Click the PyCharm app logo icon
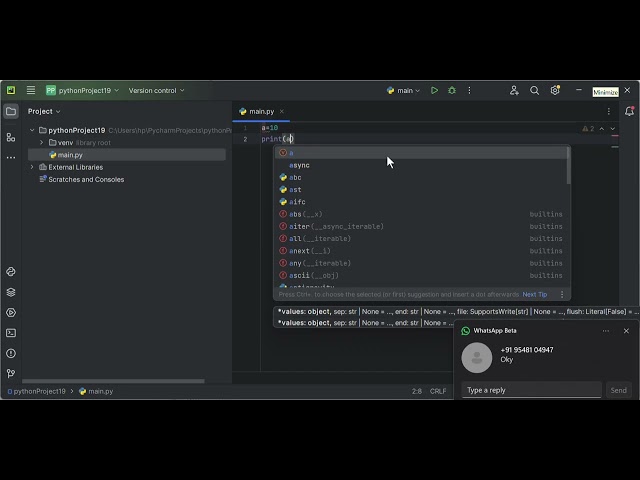This screenshot has height=480, width=640. click(11, 90)
